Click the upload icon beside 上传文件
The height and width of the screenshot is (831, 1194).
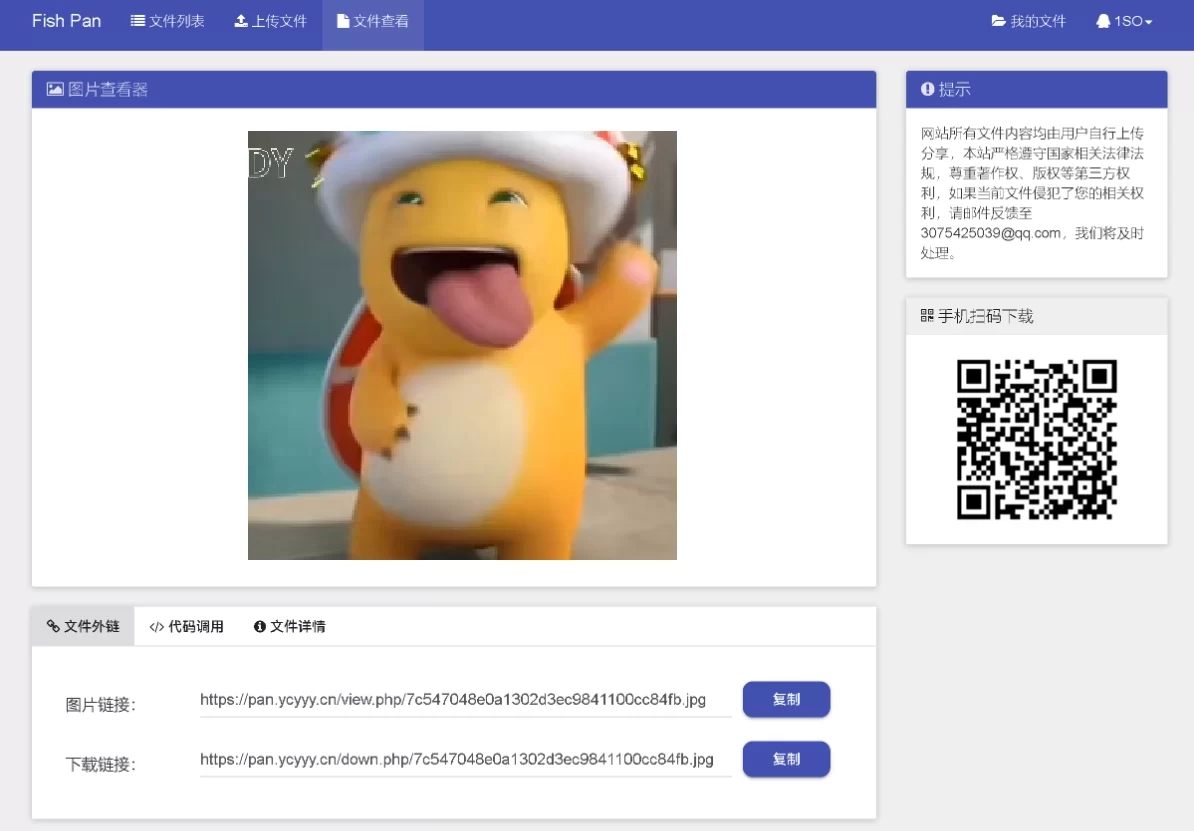241,21
